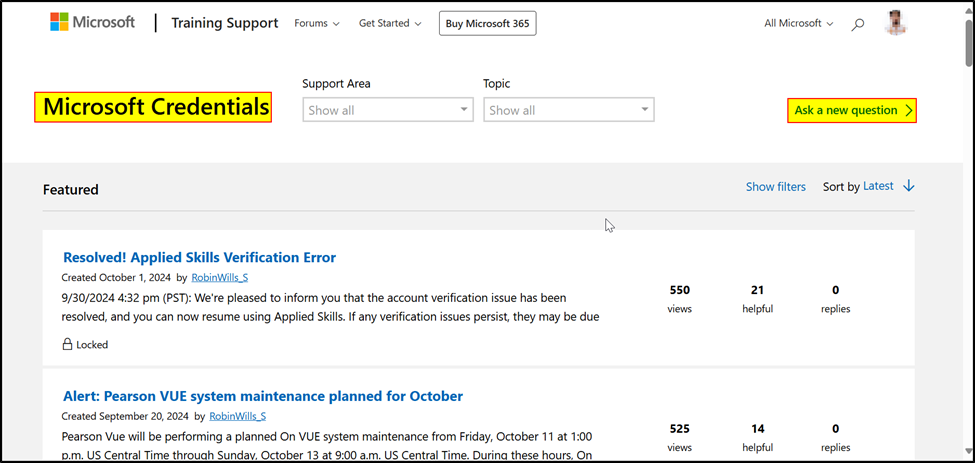
Task: Open the Forums menu
Action: click(x=316, y=23)
